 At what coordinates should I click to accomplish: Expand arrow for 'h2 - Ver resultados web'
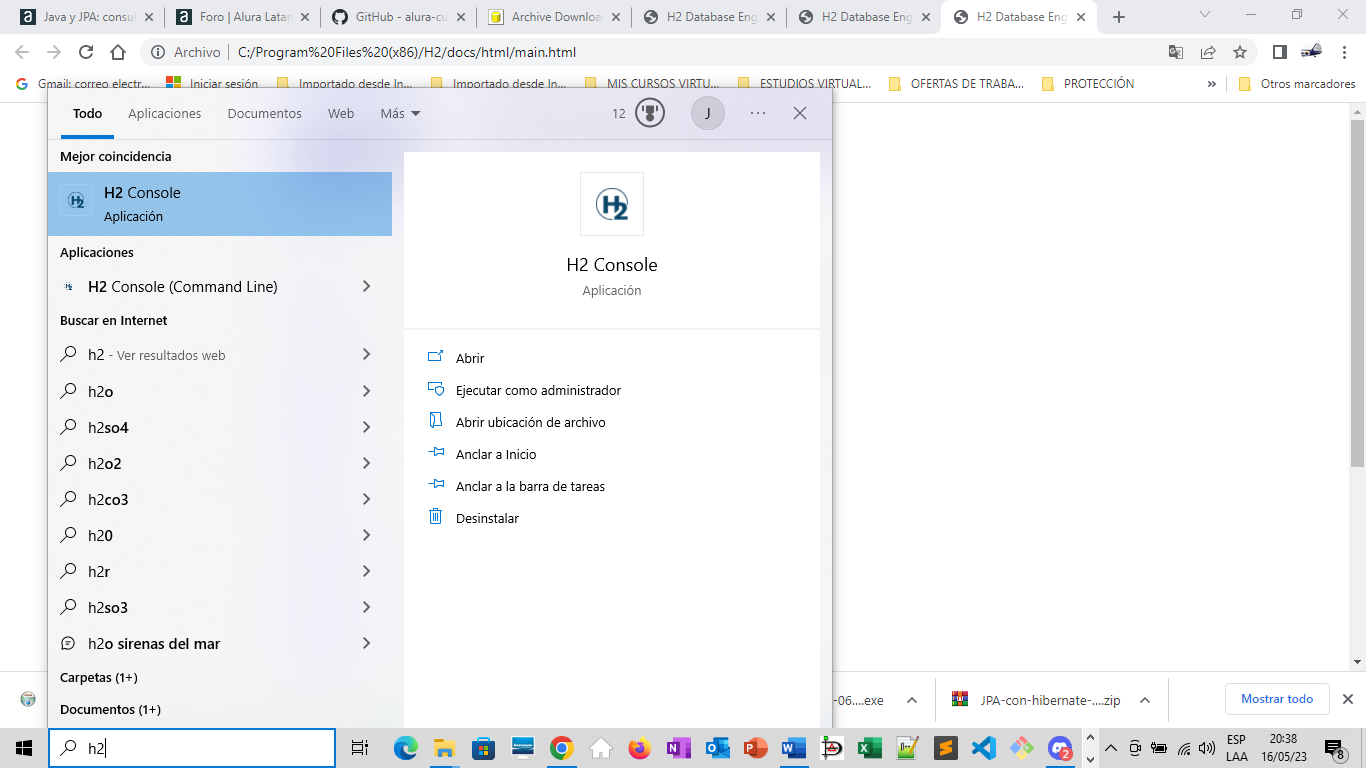pyautogui.click(x=366, y=354)
